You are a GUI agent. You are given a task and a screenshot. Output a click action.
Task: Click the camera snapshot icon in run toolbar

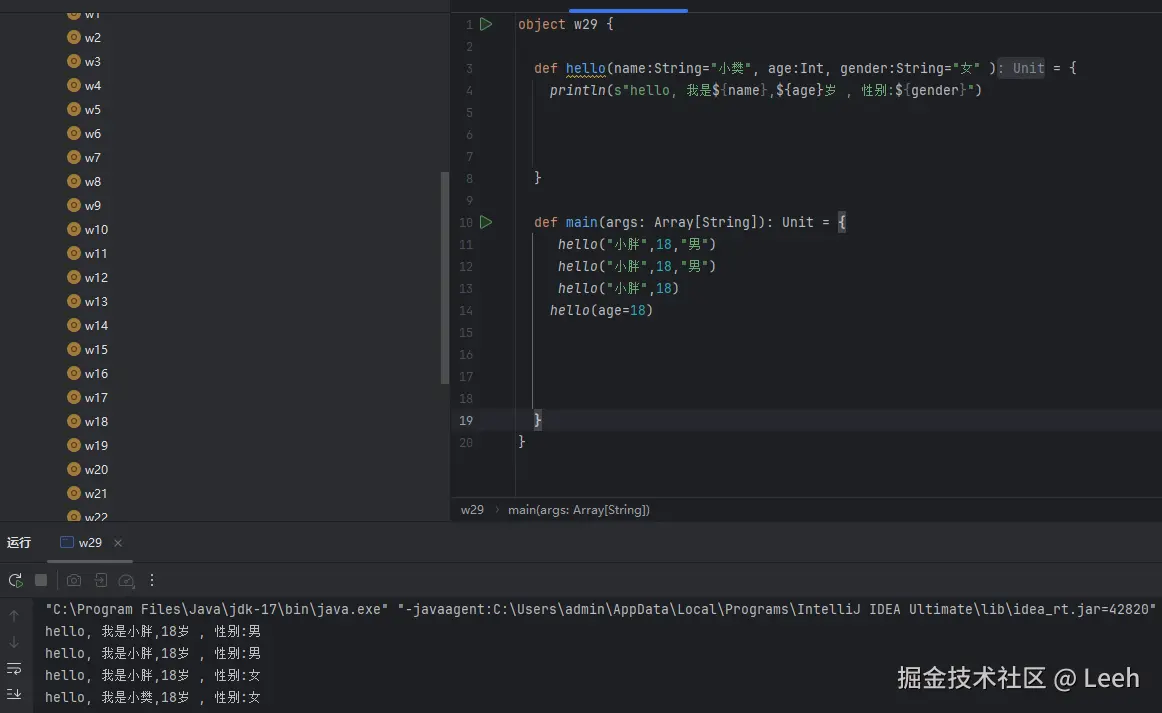click(73, 580)
